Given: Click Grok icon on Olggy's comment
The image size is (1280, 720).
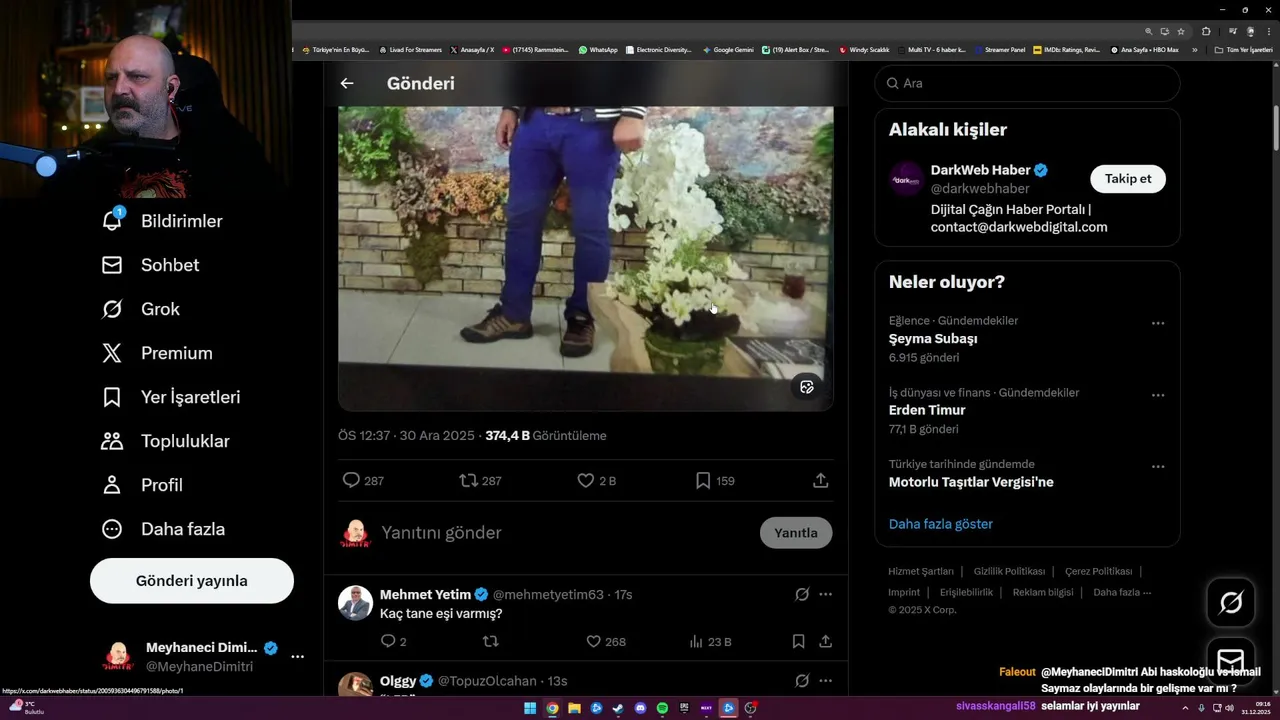Looking at the screenshot, I should pyautogui.click(x=802, y=681).
